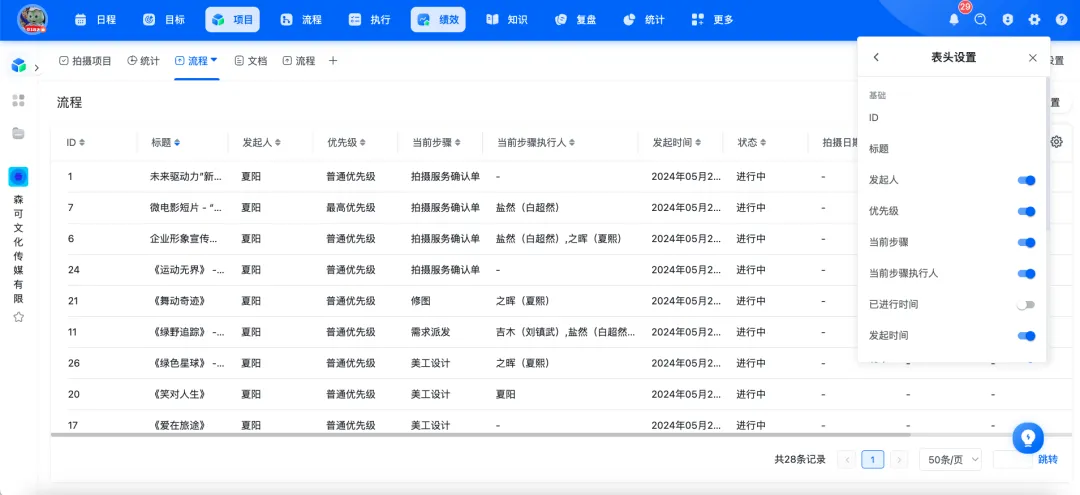Sort by 标题 column arrows
Screen dimensions: 1080x495
tap(177, 143)
